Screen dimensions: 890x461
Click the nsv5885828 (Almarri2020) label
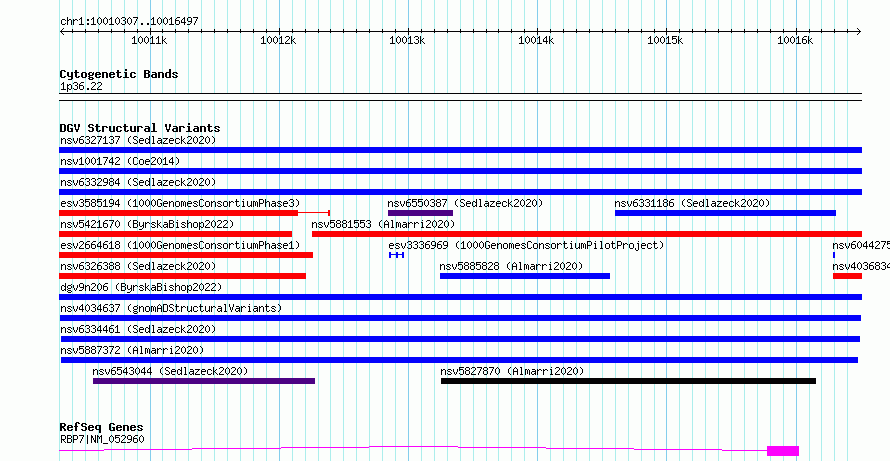click(x=511, y=266)
